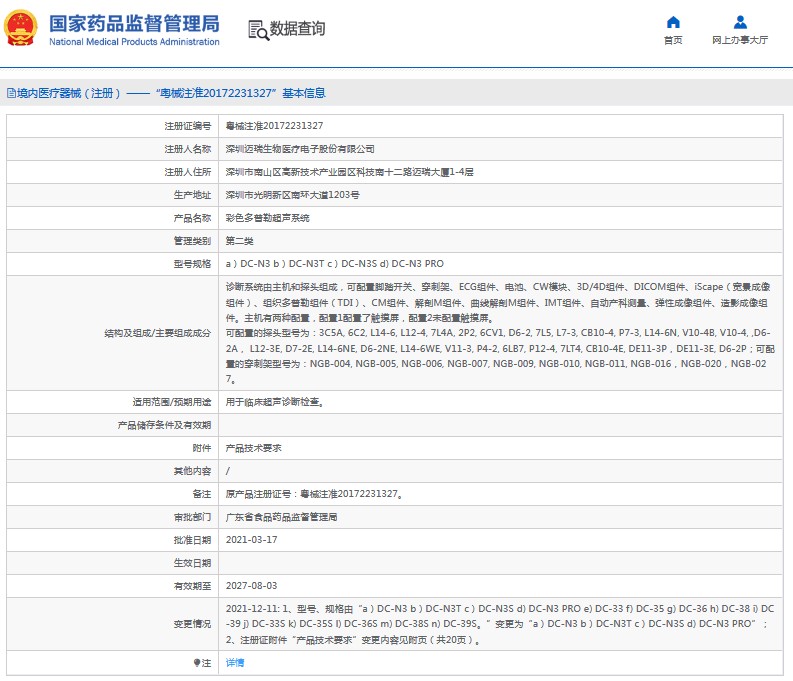
Task: Click the change record starting 2021-12-11
Action: (x=500, y=624)
